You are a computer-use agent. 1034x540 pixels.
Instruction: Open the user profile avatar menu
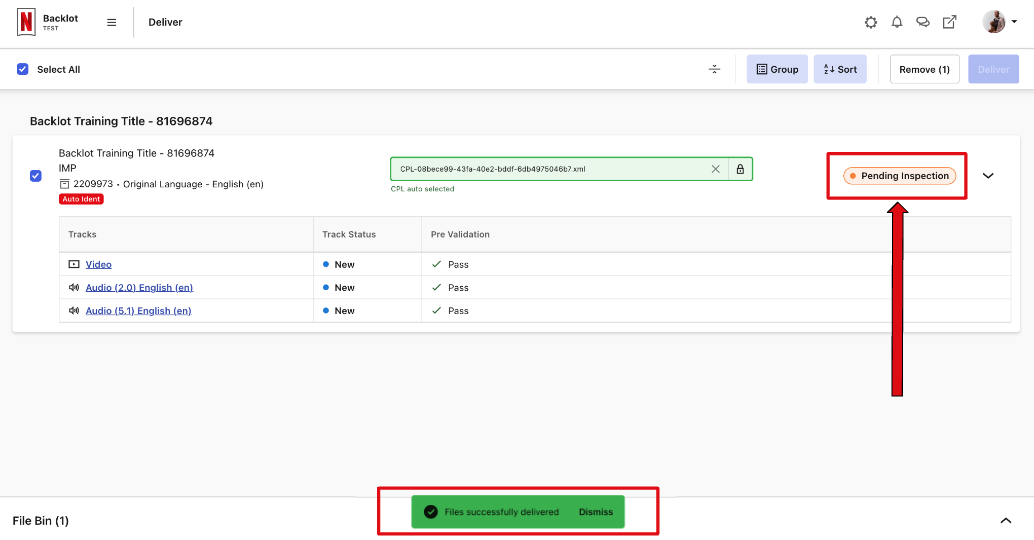coord(1000,22)
